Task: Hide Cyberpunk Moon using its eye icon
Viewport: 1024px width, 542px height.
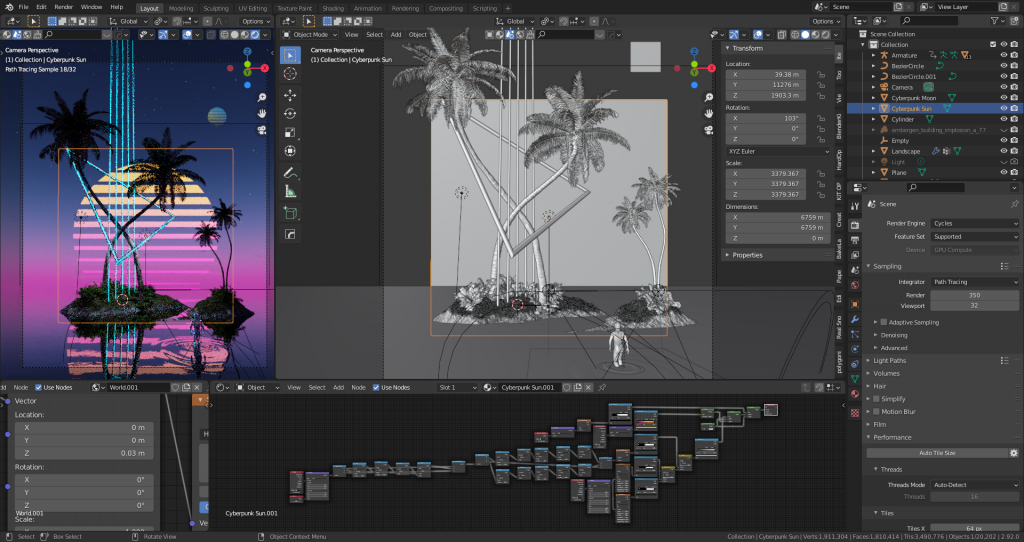Action: click(1003, 97)
